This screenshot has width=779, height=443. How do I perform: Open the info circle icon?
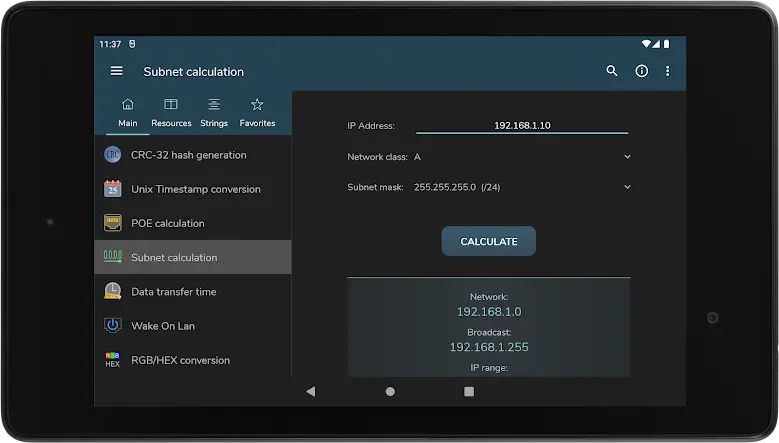point(641,71)
